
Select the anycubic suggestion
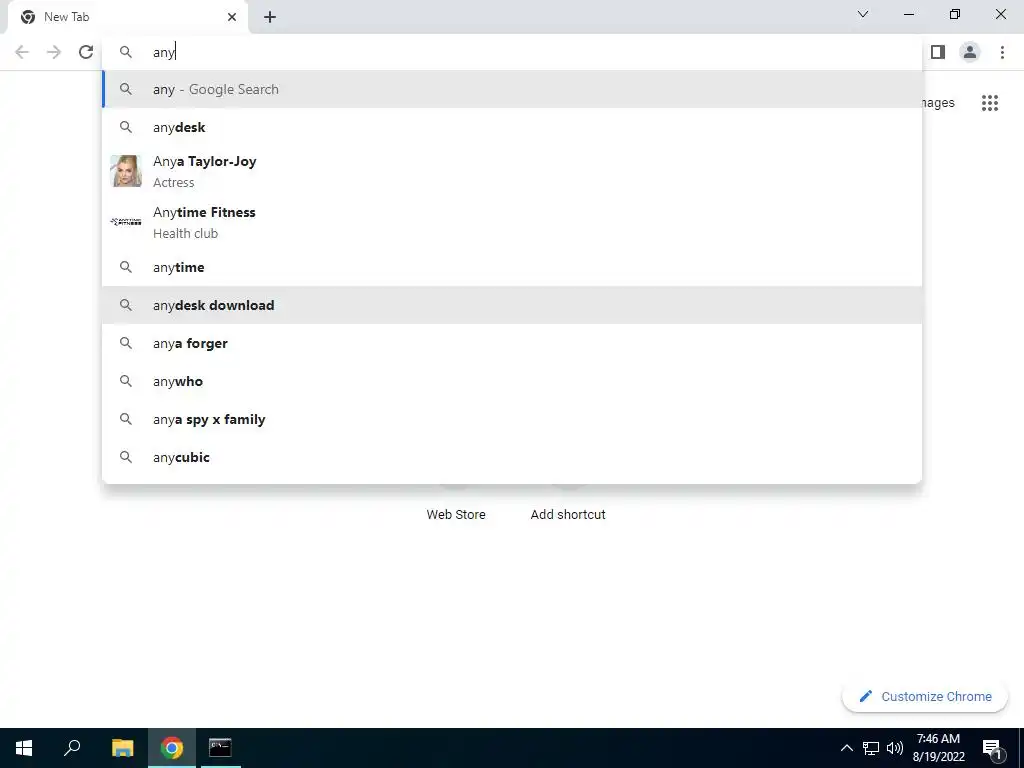512,457
